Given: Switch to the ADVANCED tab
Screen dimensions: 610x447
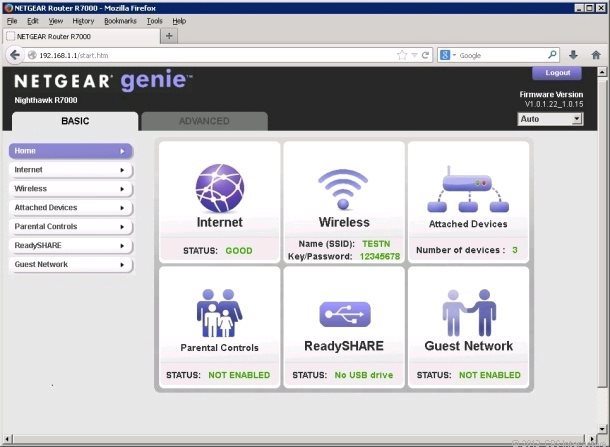Looking at the screenshot, I should tap(204, 121).
